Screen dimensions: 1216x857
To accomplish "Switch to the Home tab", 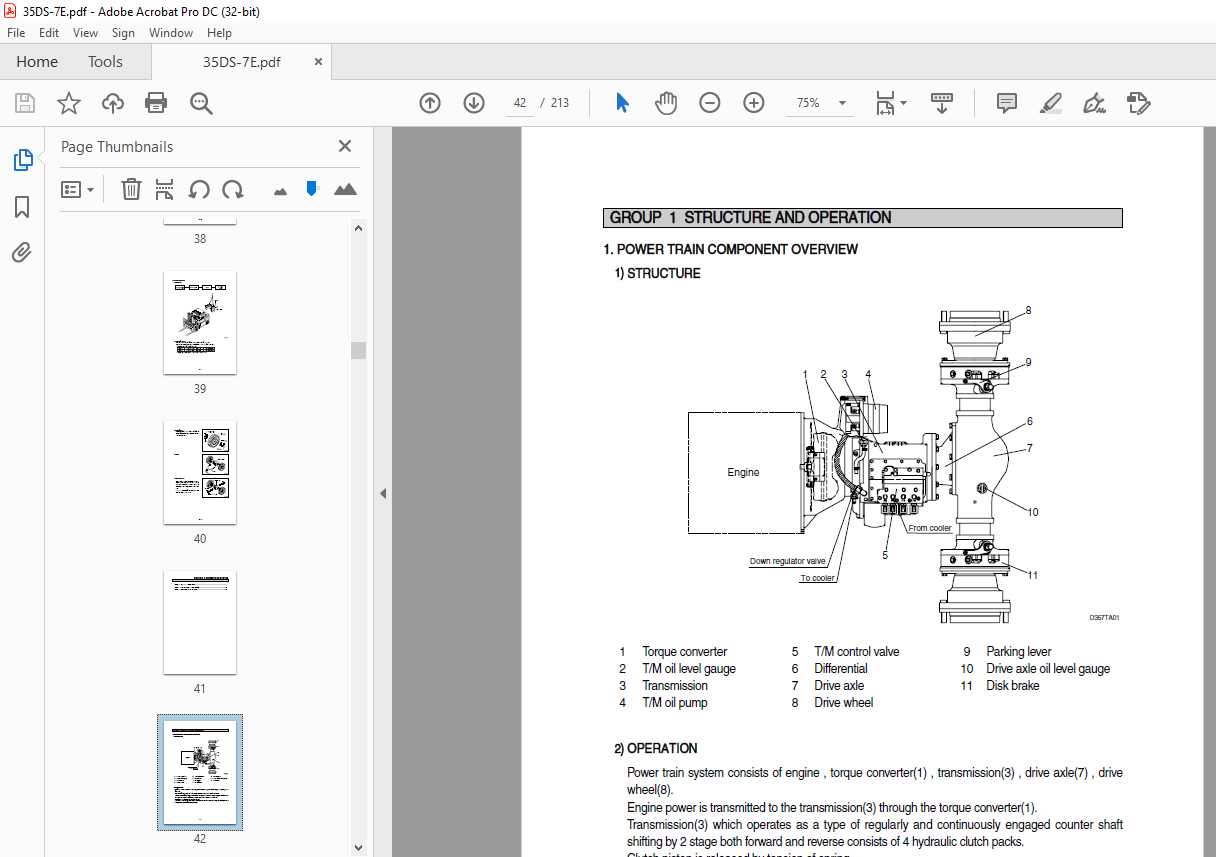I will click(x=37, y=62).
